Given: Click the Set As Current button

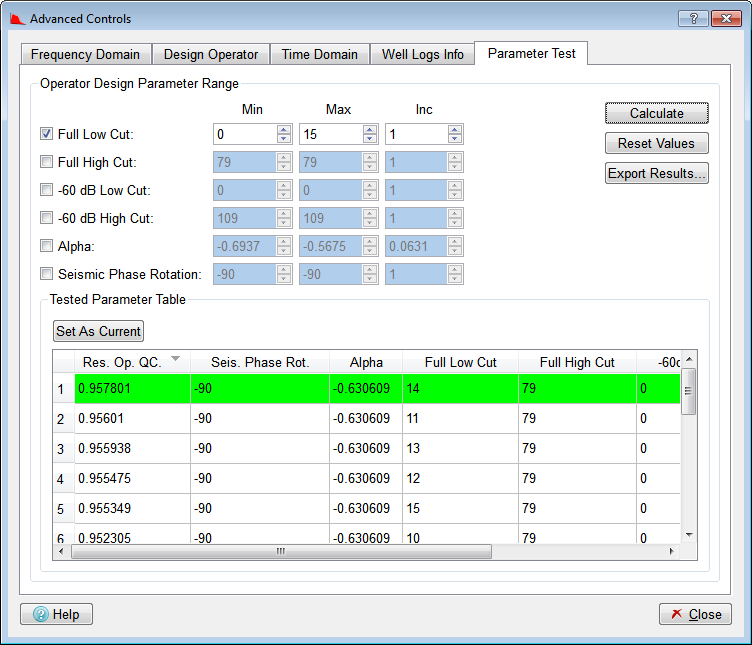Looking at the screenshot, I should [98, 331].
